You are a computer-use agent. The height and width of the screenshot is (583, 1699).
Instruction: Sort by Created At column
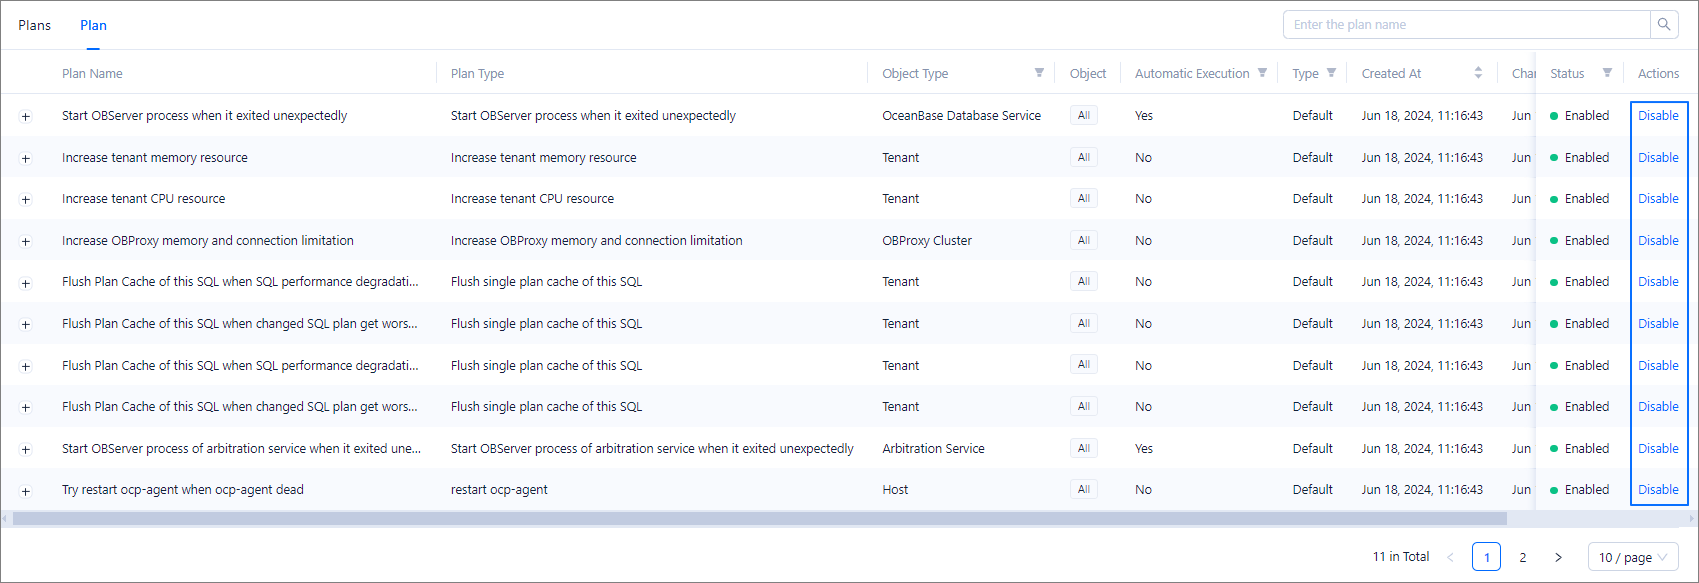pos(1478,73)
